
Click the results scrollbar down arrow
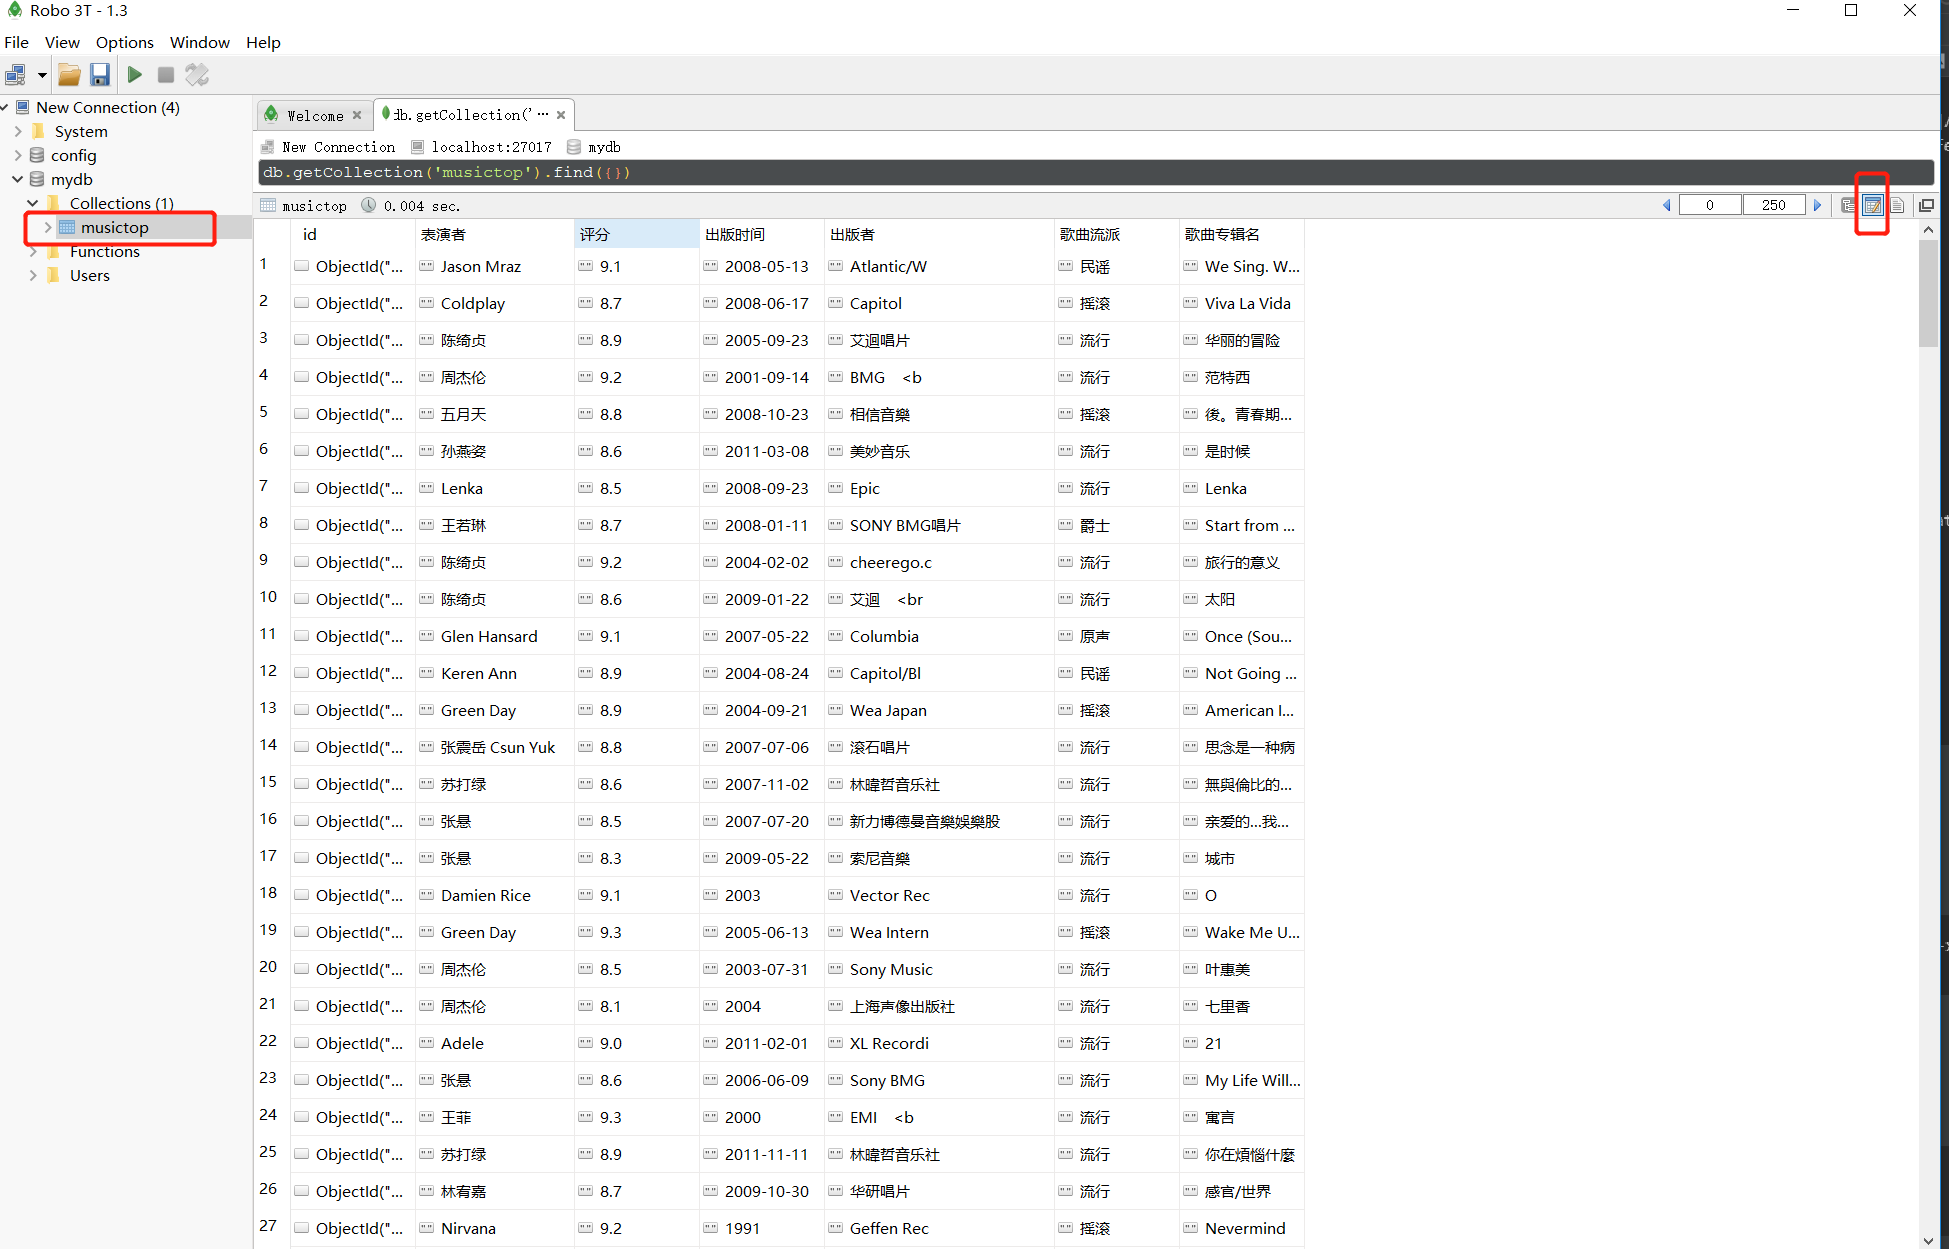1928,1240
